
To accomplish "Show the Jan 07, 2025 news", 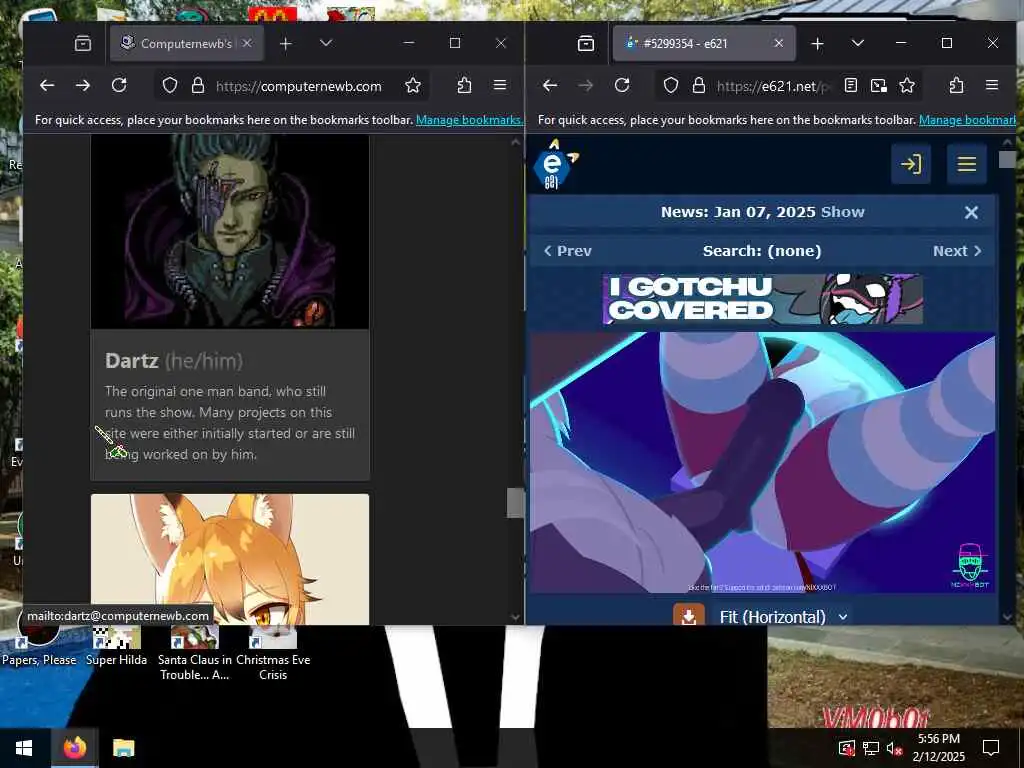I will [842, 212].
